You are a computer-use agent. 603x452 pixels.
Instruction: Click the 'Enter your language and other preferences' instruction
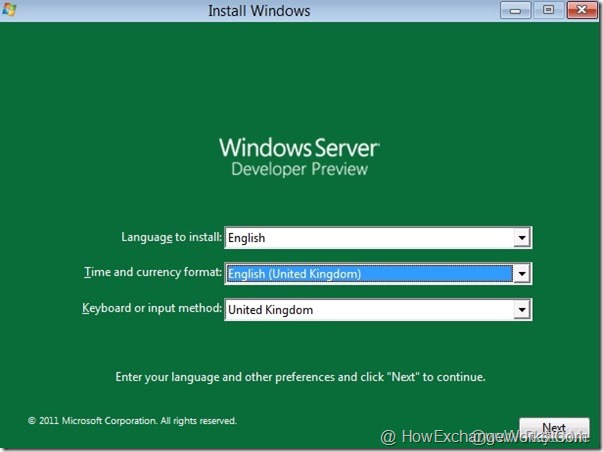[x=300, y=377]
